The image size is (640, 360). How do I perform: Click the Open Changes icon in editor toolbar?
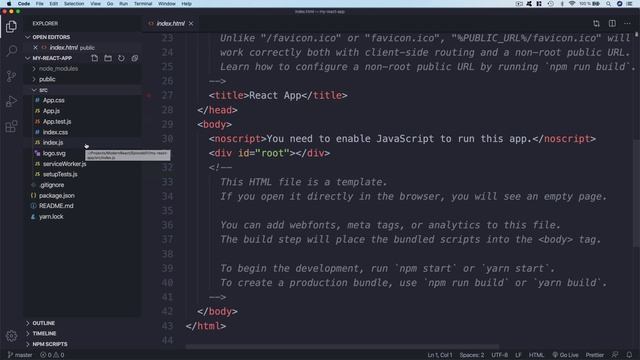click(596, 24)
